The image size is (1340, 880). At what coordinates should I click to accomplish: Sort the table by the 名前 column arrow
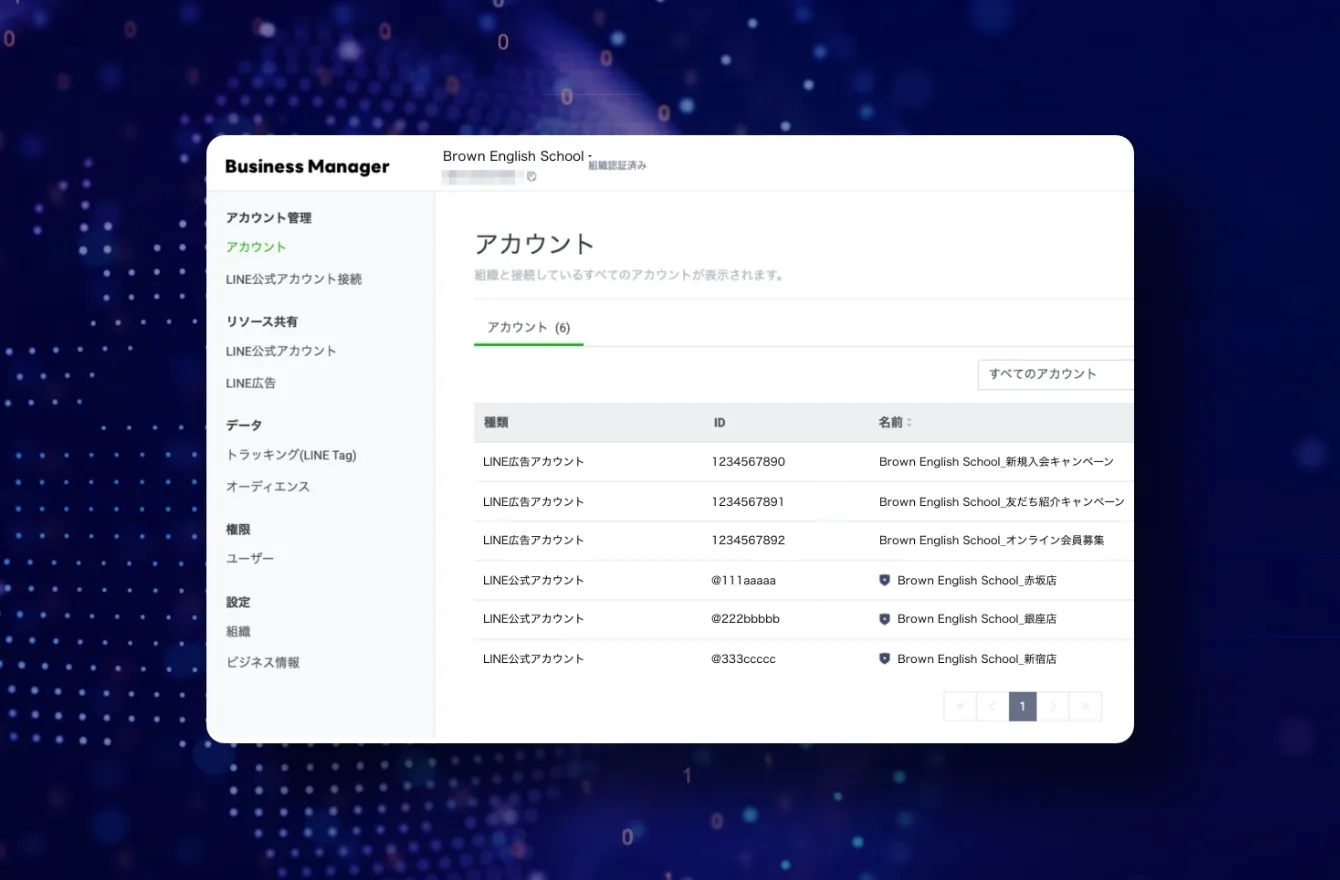pyautogui.click(x=909, y=423)
